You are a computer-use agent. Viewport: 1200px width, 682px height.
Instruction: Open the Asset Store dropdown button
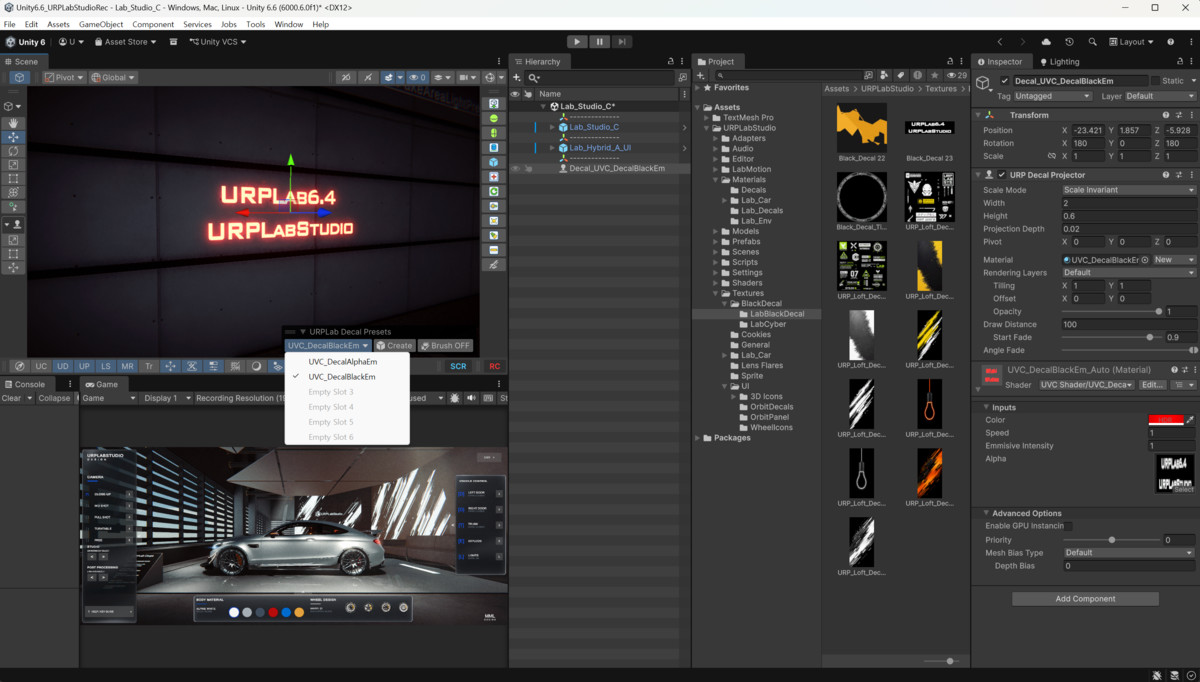click(127, 42)
